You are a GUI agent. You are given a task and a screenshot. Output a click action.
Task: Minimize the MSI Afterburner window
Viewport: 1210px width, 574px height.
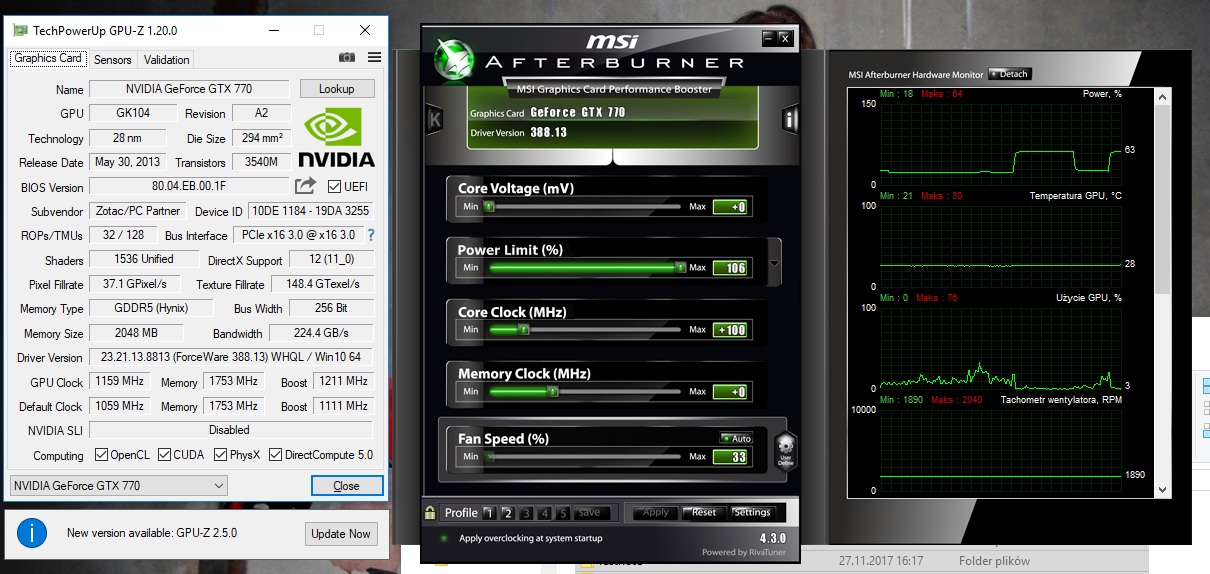coord(768,38)
